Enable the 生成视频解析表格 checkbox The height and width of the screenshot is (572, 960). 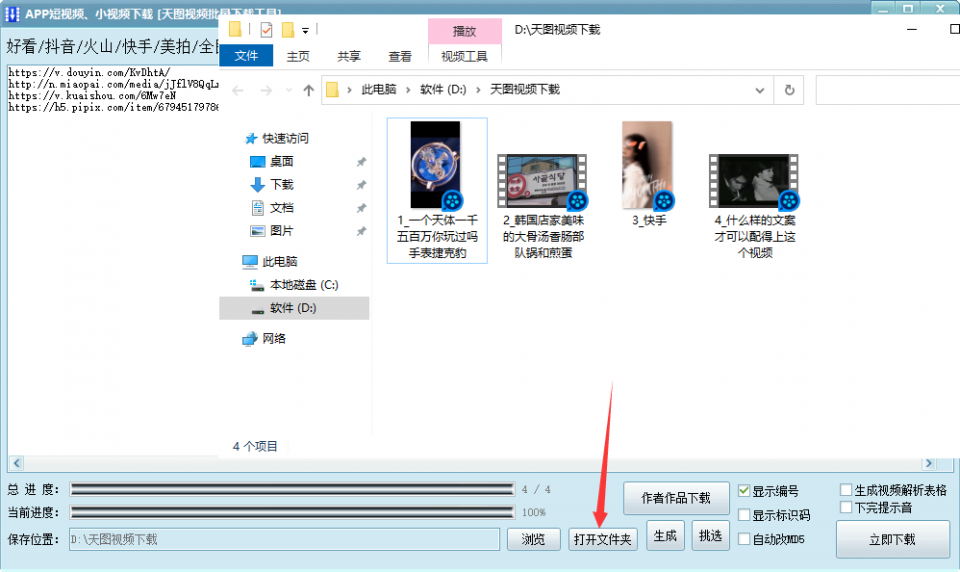[x=846, y=490]
